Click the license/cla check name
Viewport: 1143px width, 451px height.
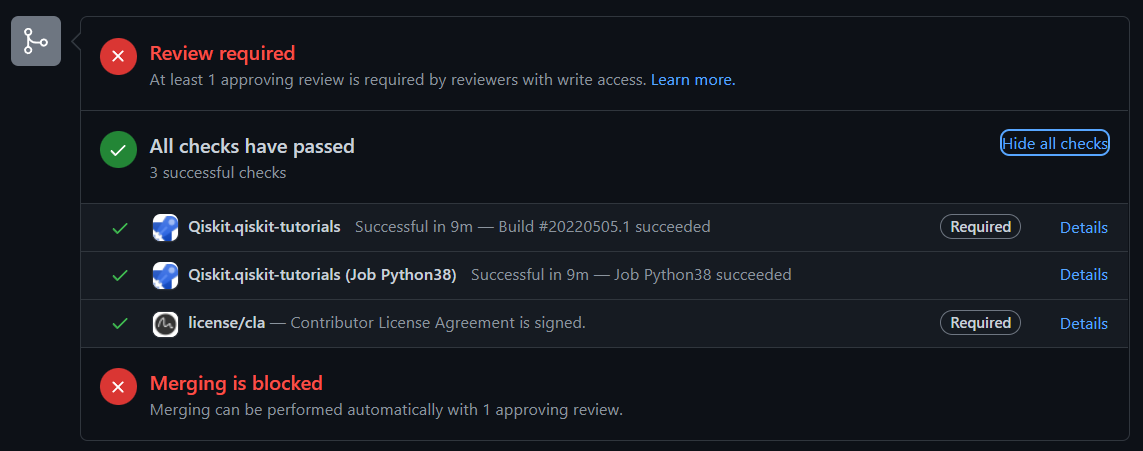pyautogui.click(x=227, y=323)
